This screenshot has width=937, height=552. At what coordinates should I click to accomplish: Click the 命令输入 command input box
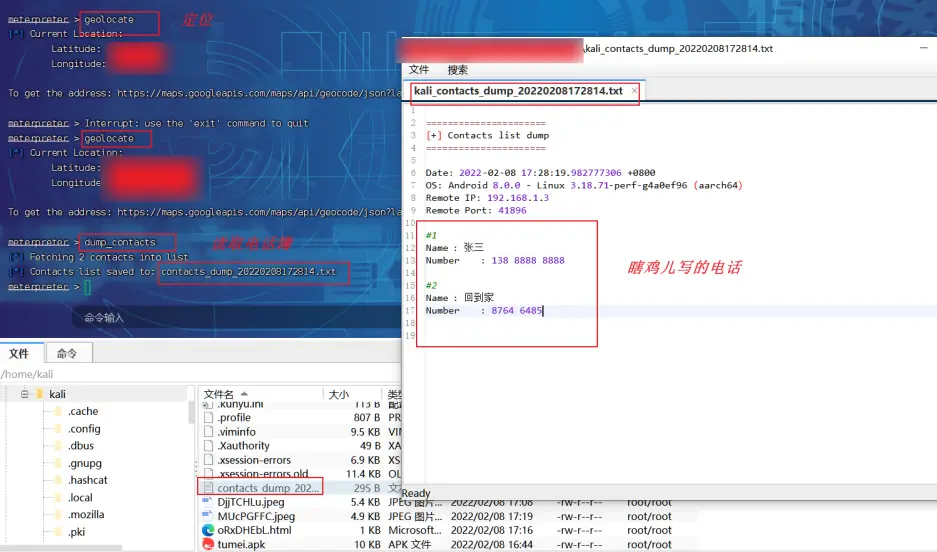(236, 318)
